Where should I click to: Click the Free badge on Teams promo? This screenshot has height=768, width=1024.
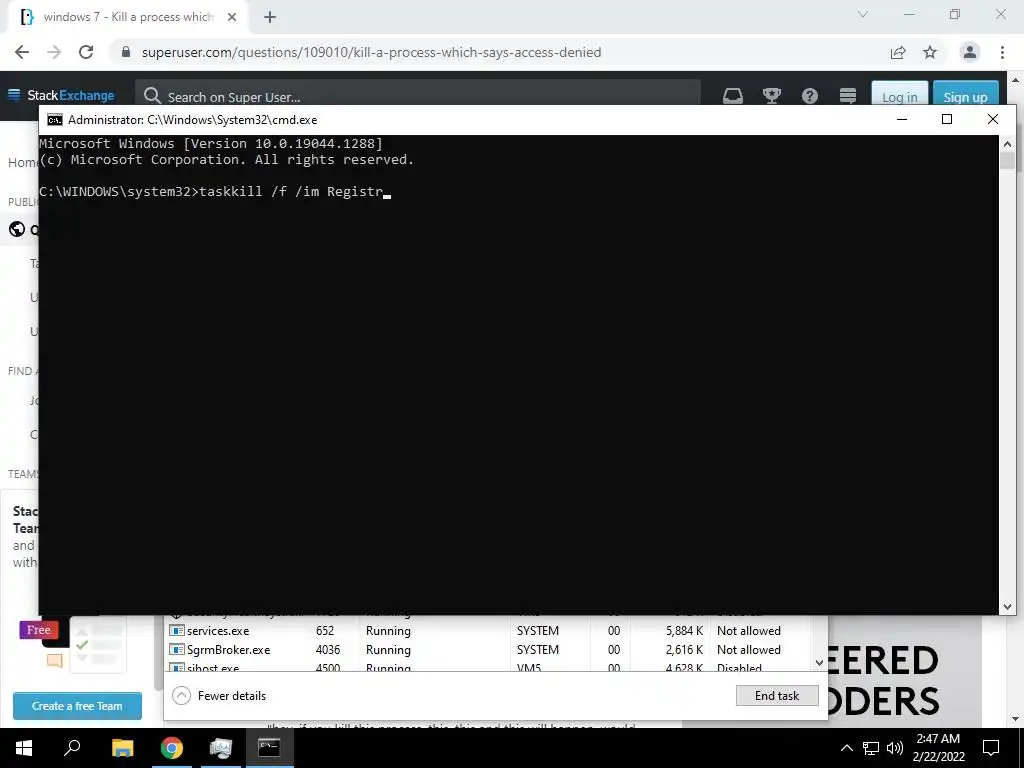pos(39,630)
